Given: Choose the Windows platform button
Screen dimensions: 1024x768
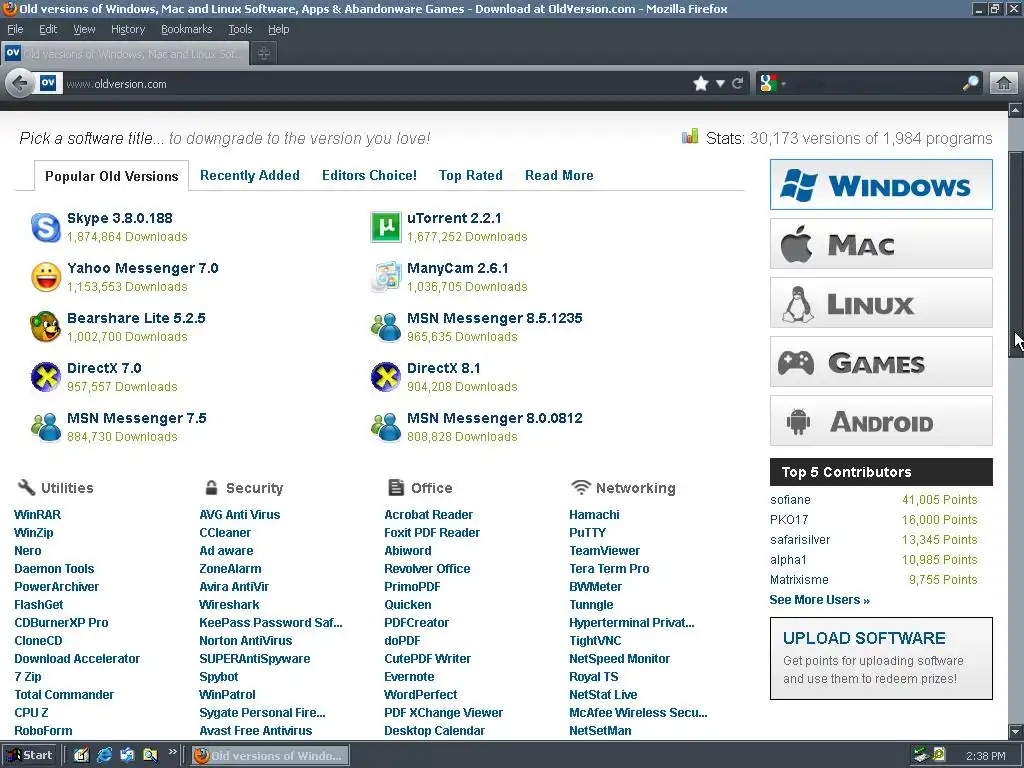Looking at the screenshot, I should point(881,185).
